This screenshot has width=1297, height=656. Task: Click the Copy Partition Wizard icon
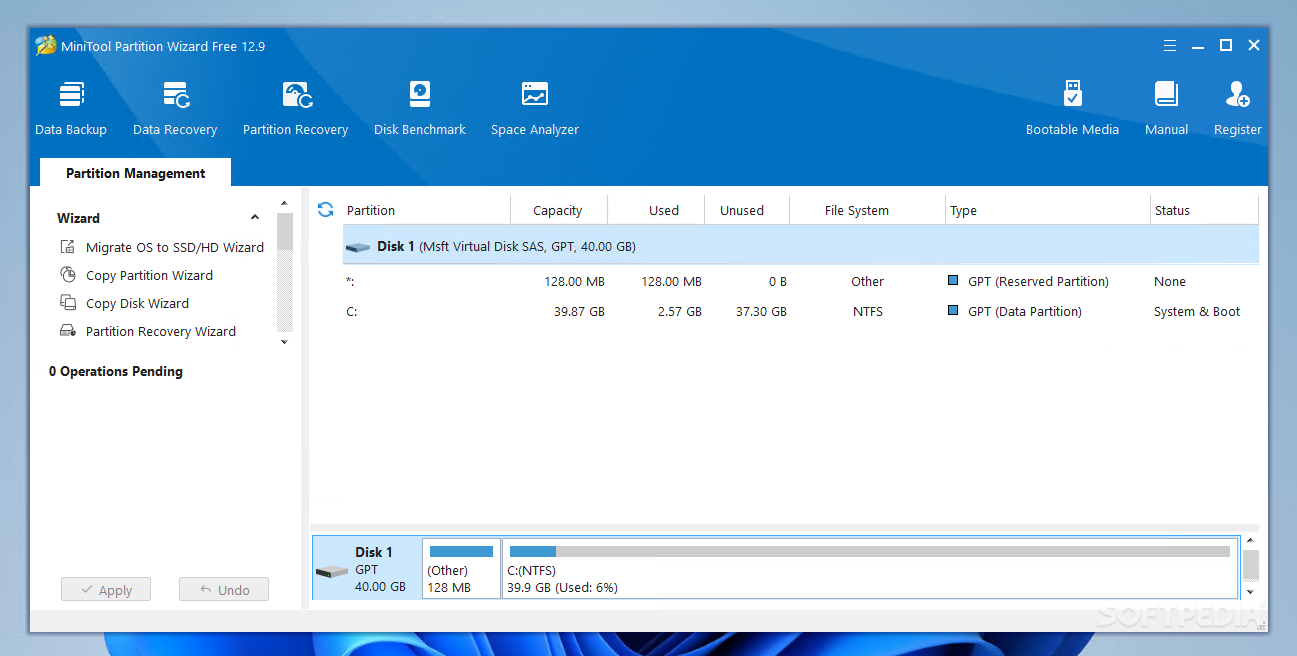click(x=68, y=275)
